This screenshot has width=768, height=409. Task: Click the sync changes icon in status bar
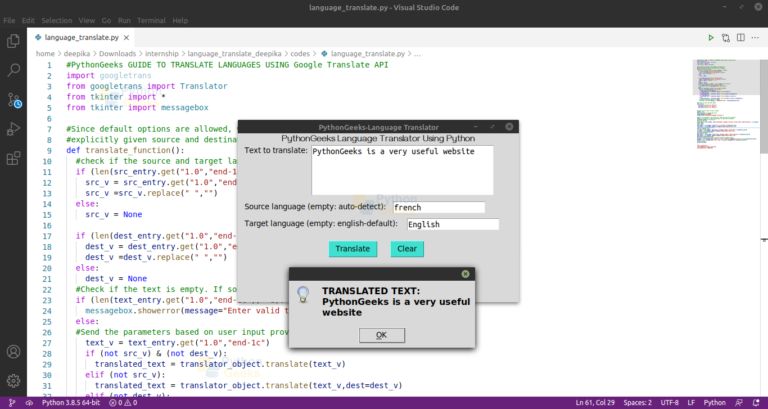pyautogui.click(x=29, y=403)
